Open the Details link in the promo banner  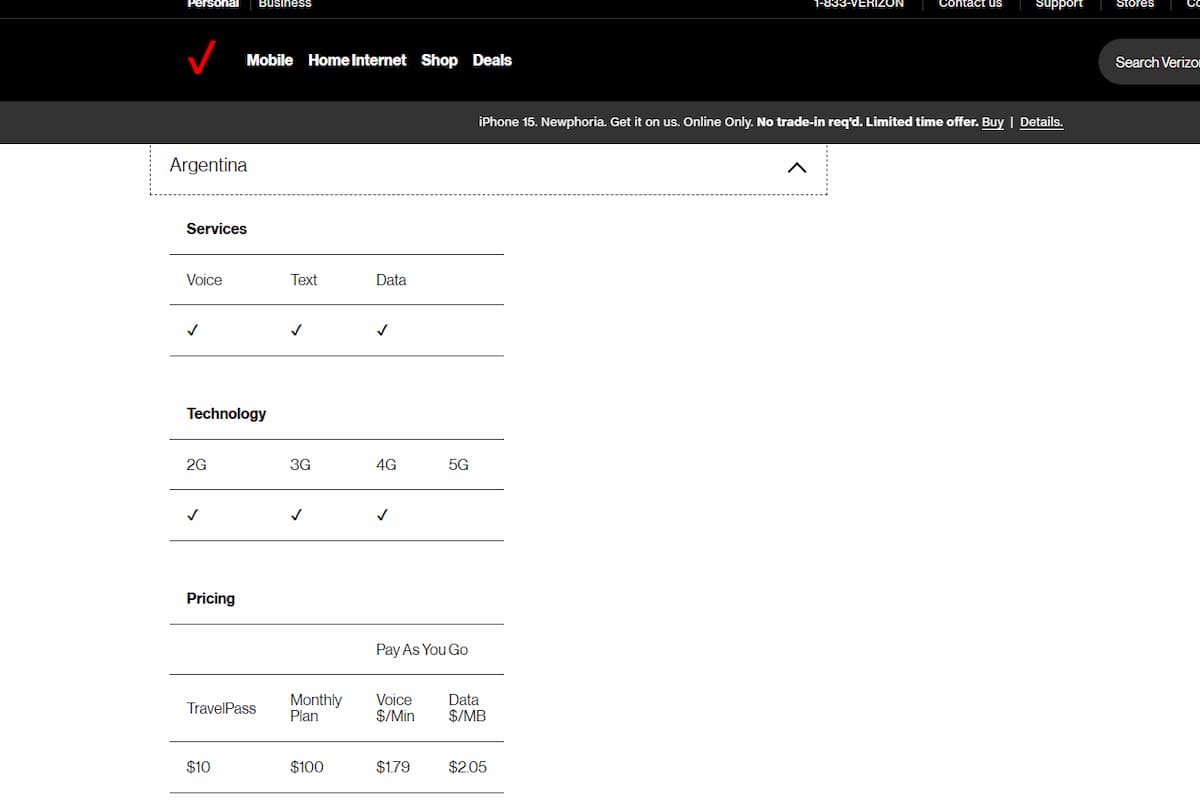[x=1041, y=122]
